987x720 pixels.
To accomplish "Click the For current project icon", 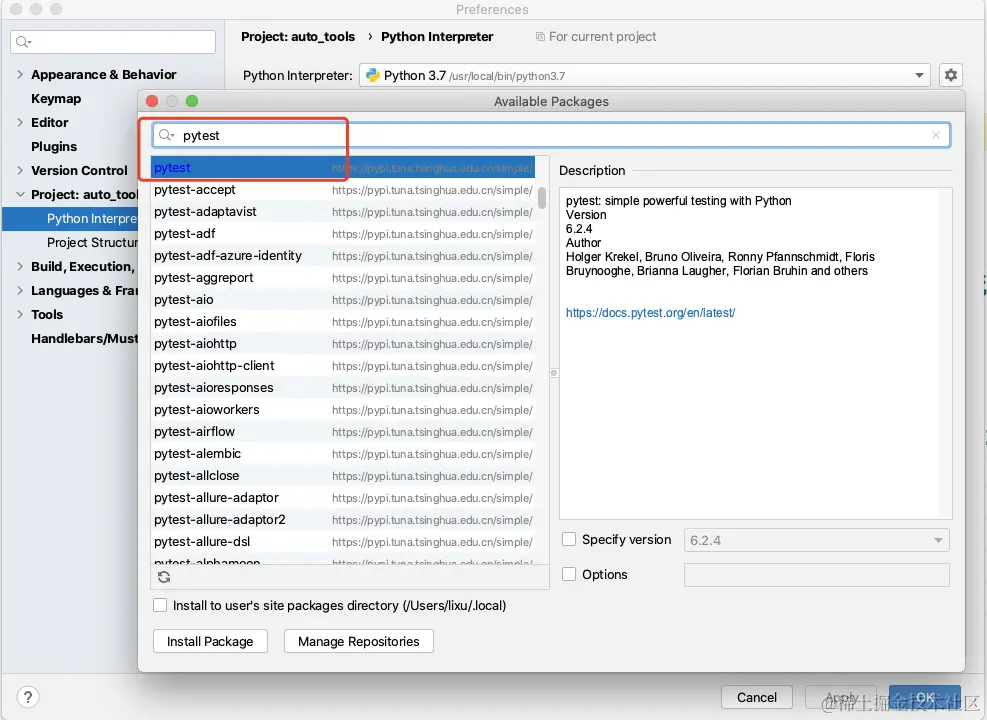I will pos(540,37).
